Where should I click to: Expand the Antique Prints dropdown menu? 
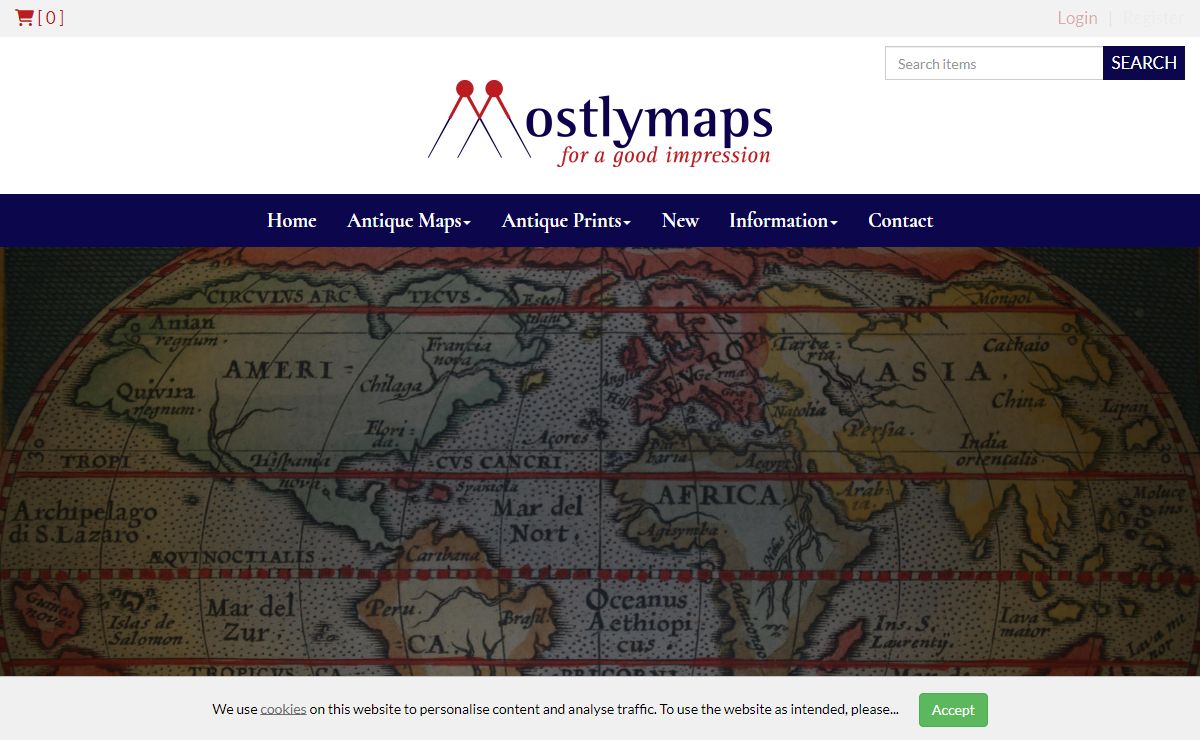pyautogui.click(x=566, y=220)
